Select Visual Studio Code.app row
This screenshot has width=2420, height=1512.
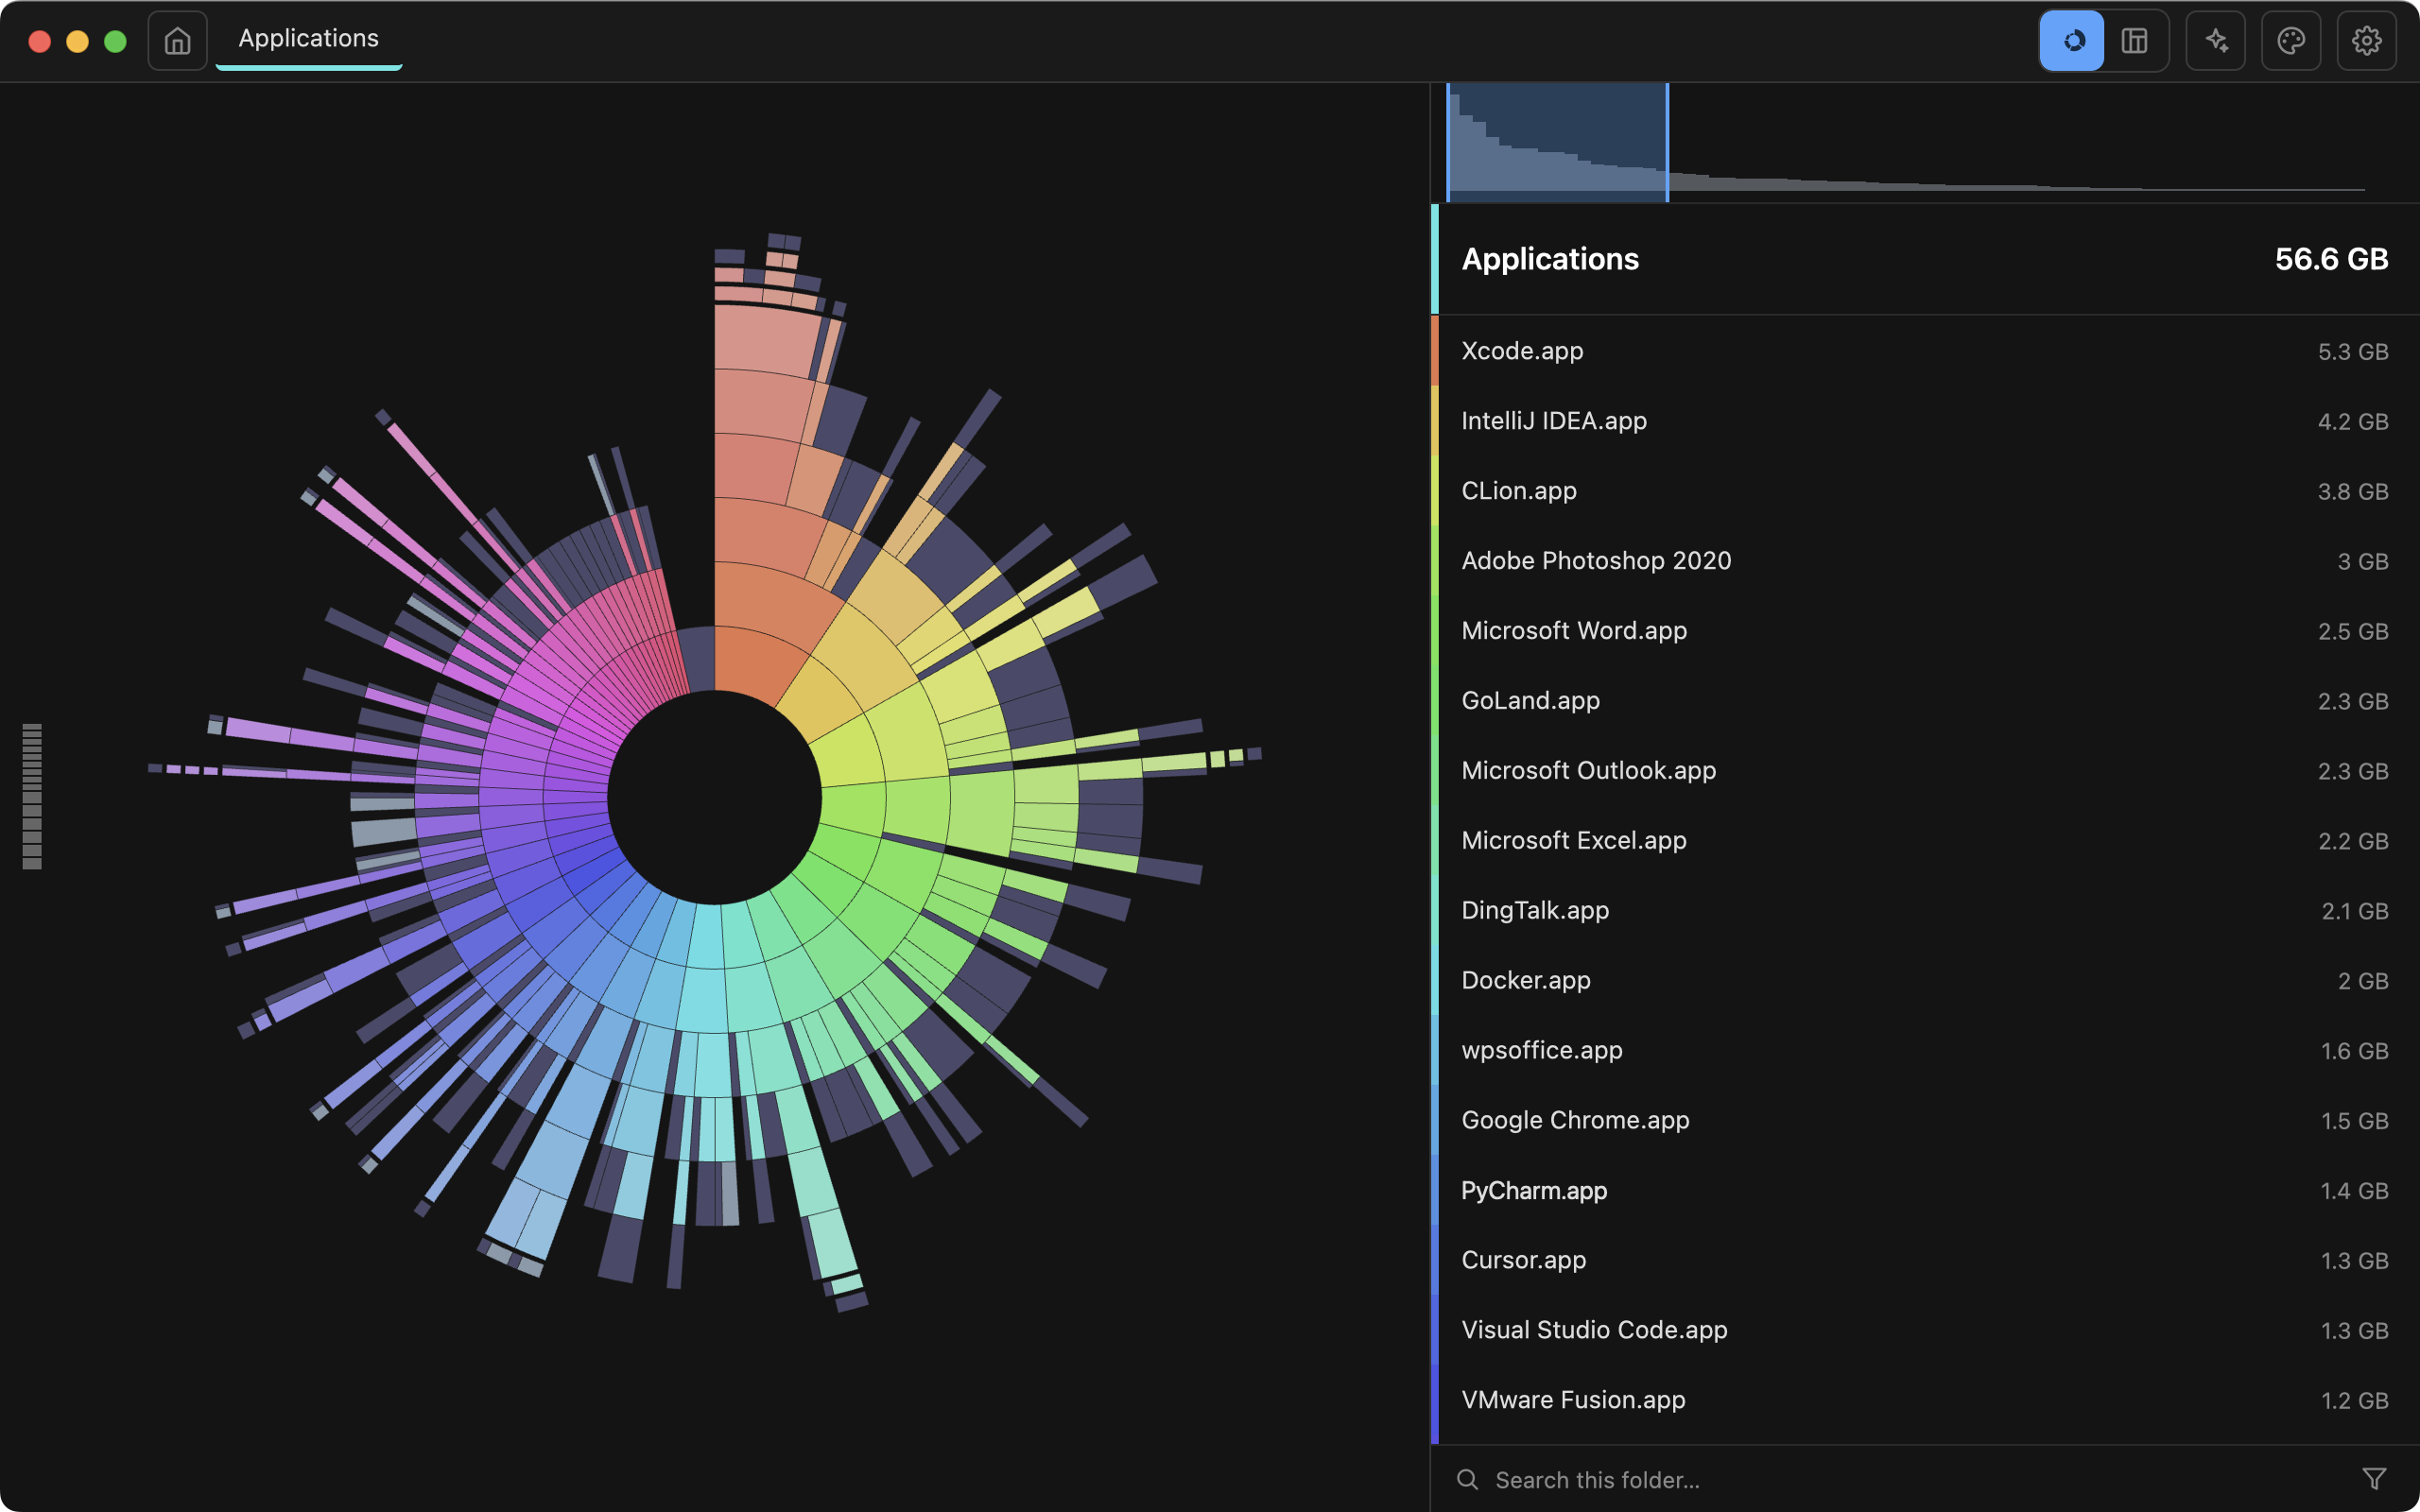pos(1925,1331)
